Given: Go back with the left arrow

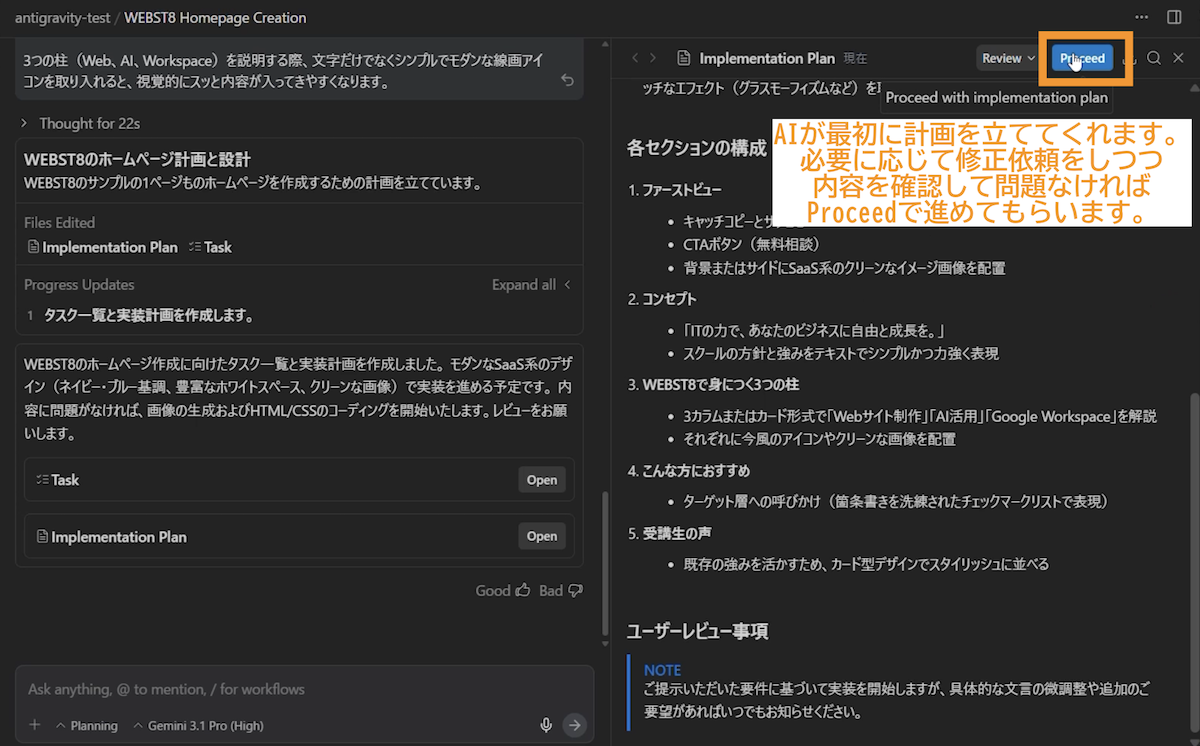Looking at the screenshot, I should [x=634, y=58].
